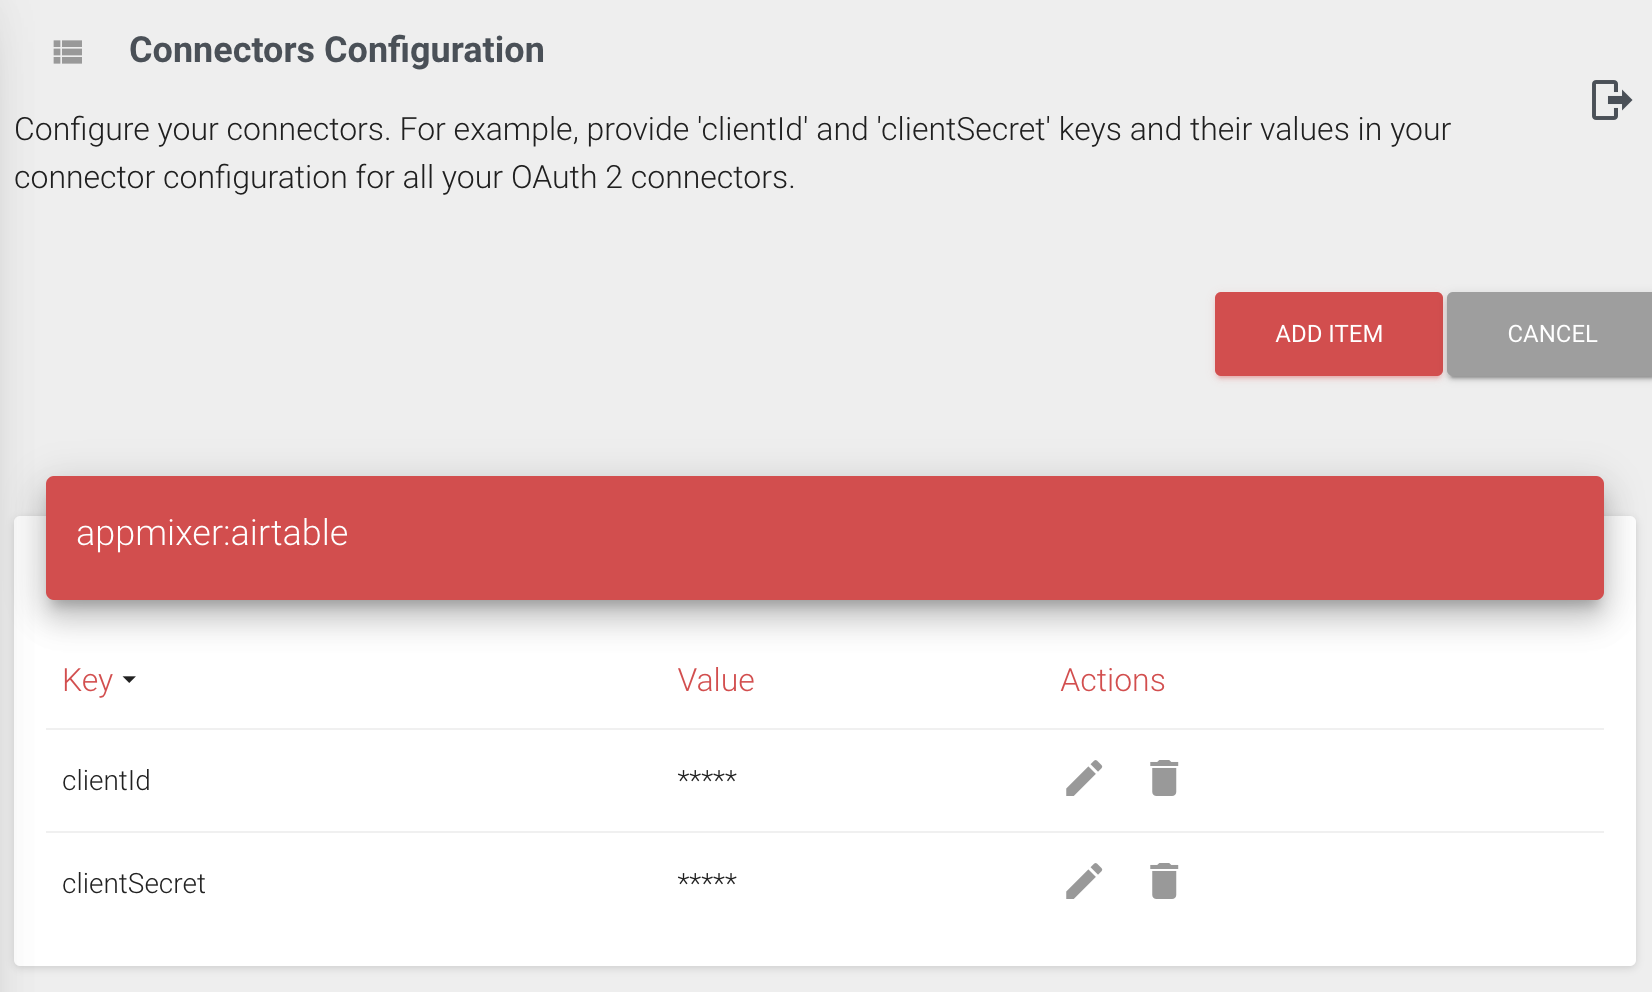Select the clientSecret key cell

[134, 884]
